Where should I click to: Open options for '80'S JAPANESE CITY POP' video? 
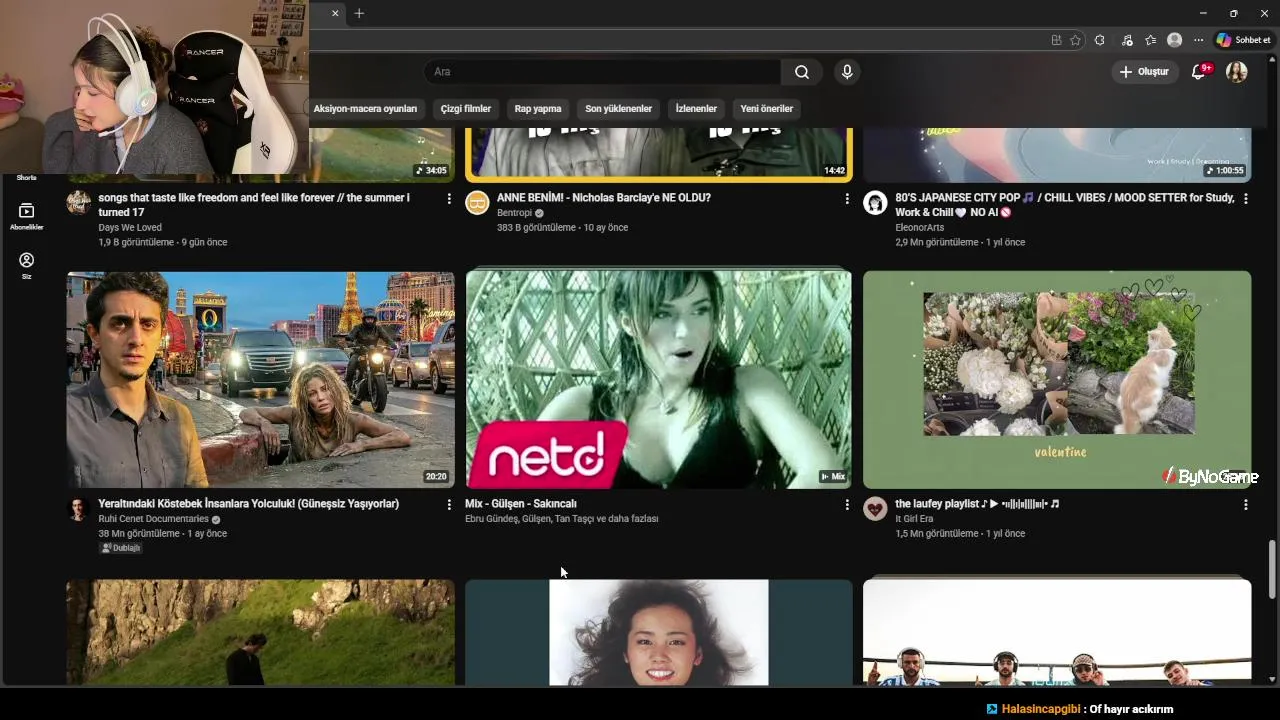coord(1245,199)
